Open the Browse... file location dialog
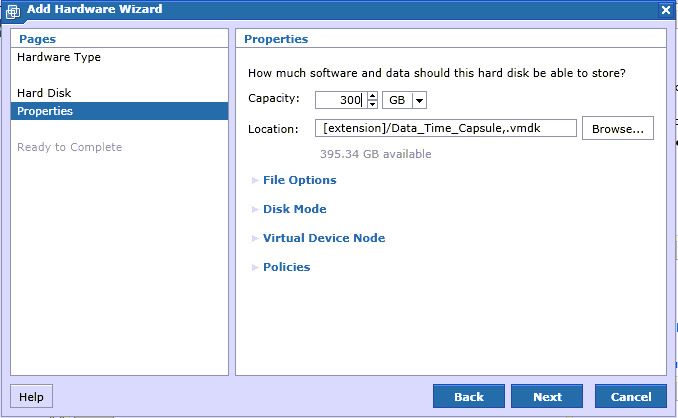Screen dimensions: 678x418 [617, 128]
